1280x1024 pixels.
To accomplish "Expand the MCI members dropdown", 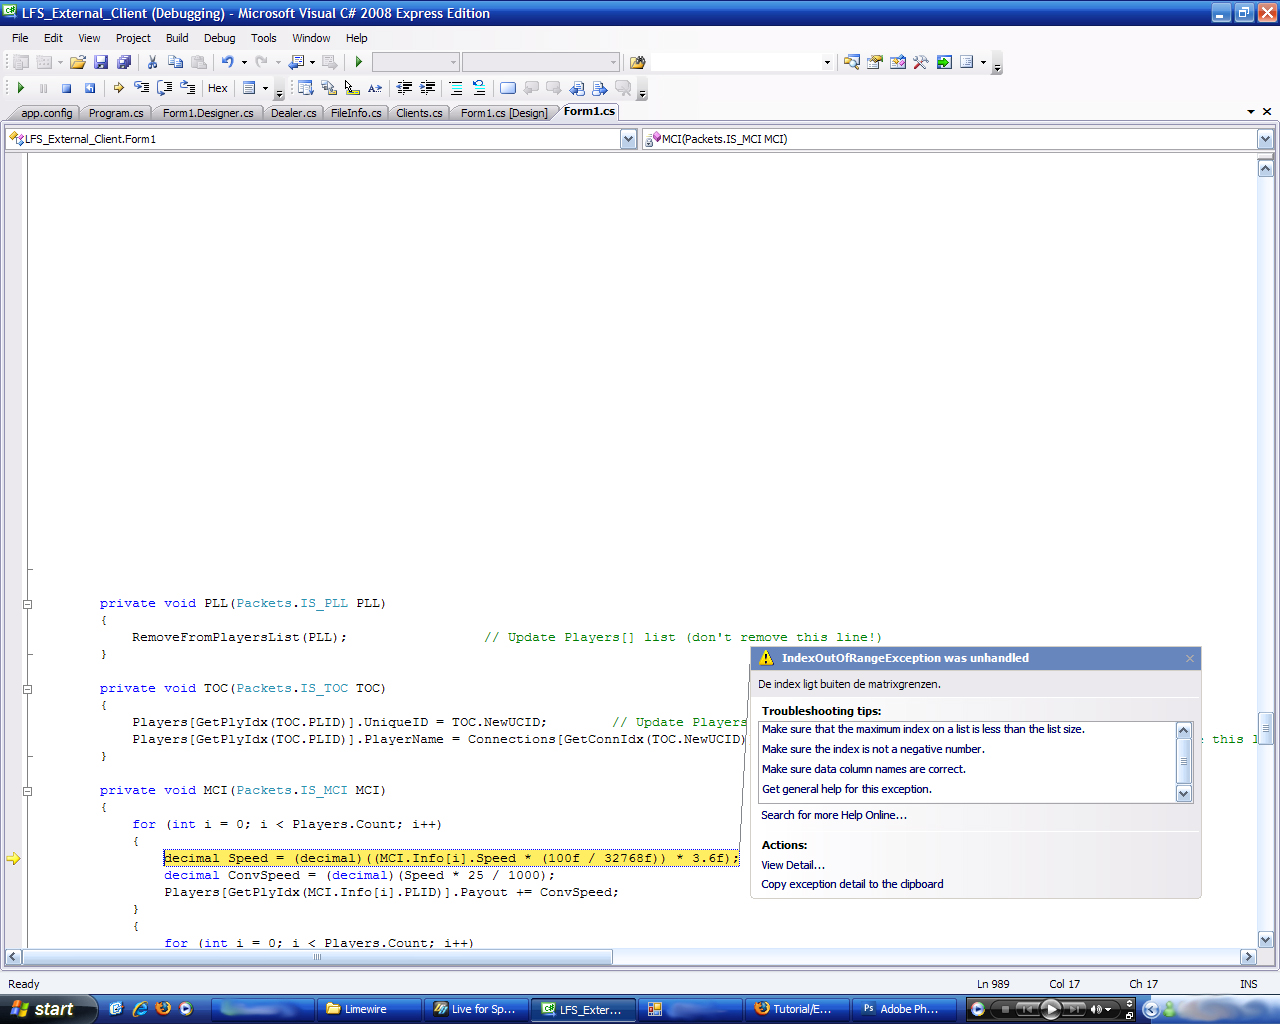I will coord(1265,139).
